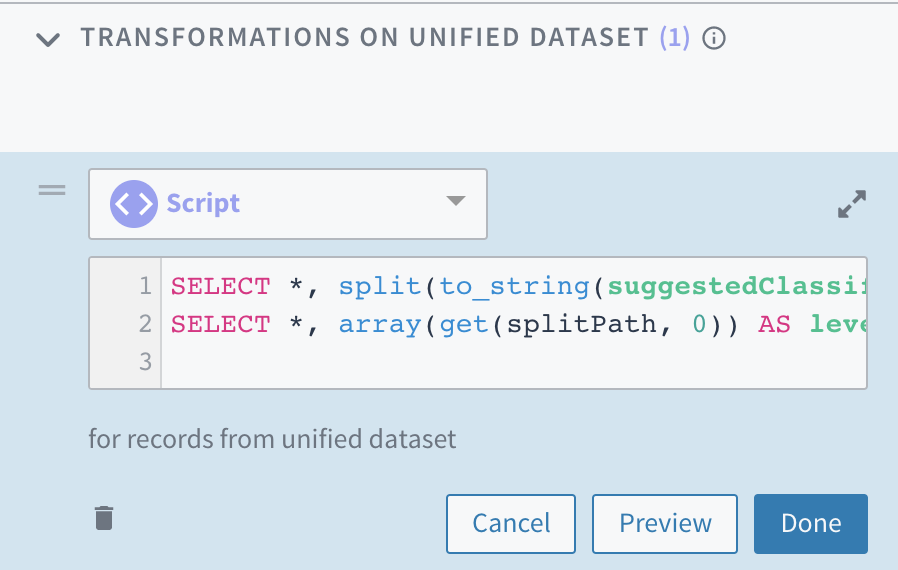Click the 'to_string' function name in line 1
898x570 pixels.
(514, 286)
